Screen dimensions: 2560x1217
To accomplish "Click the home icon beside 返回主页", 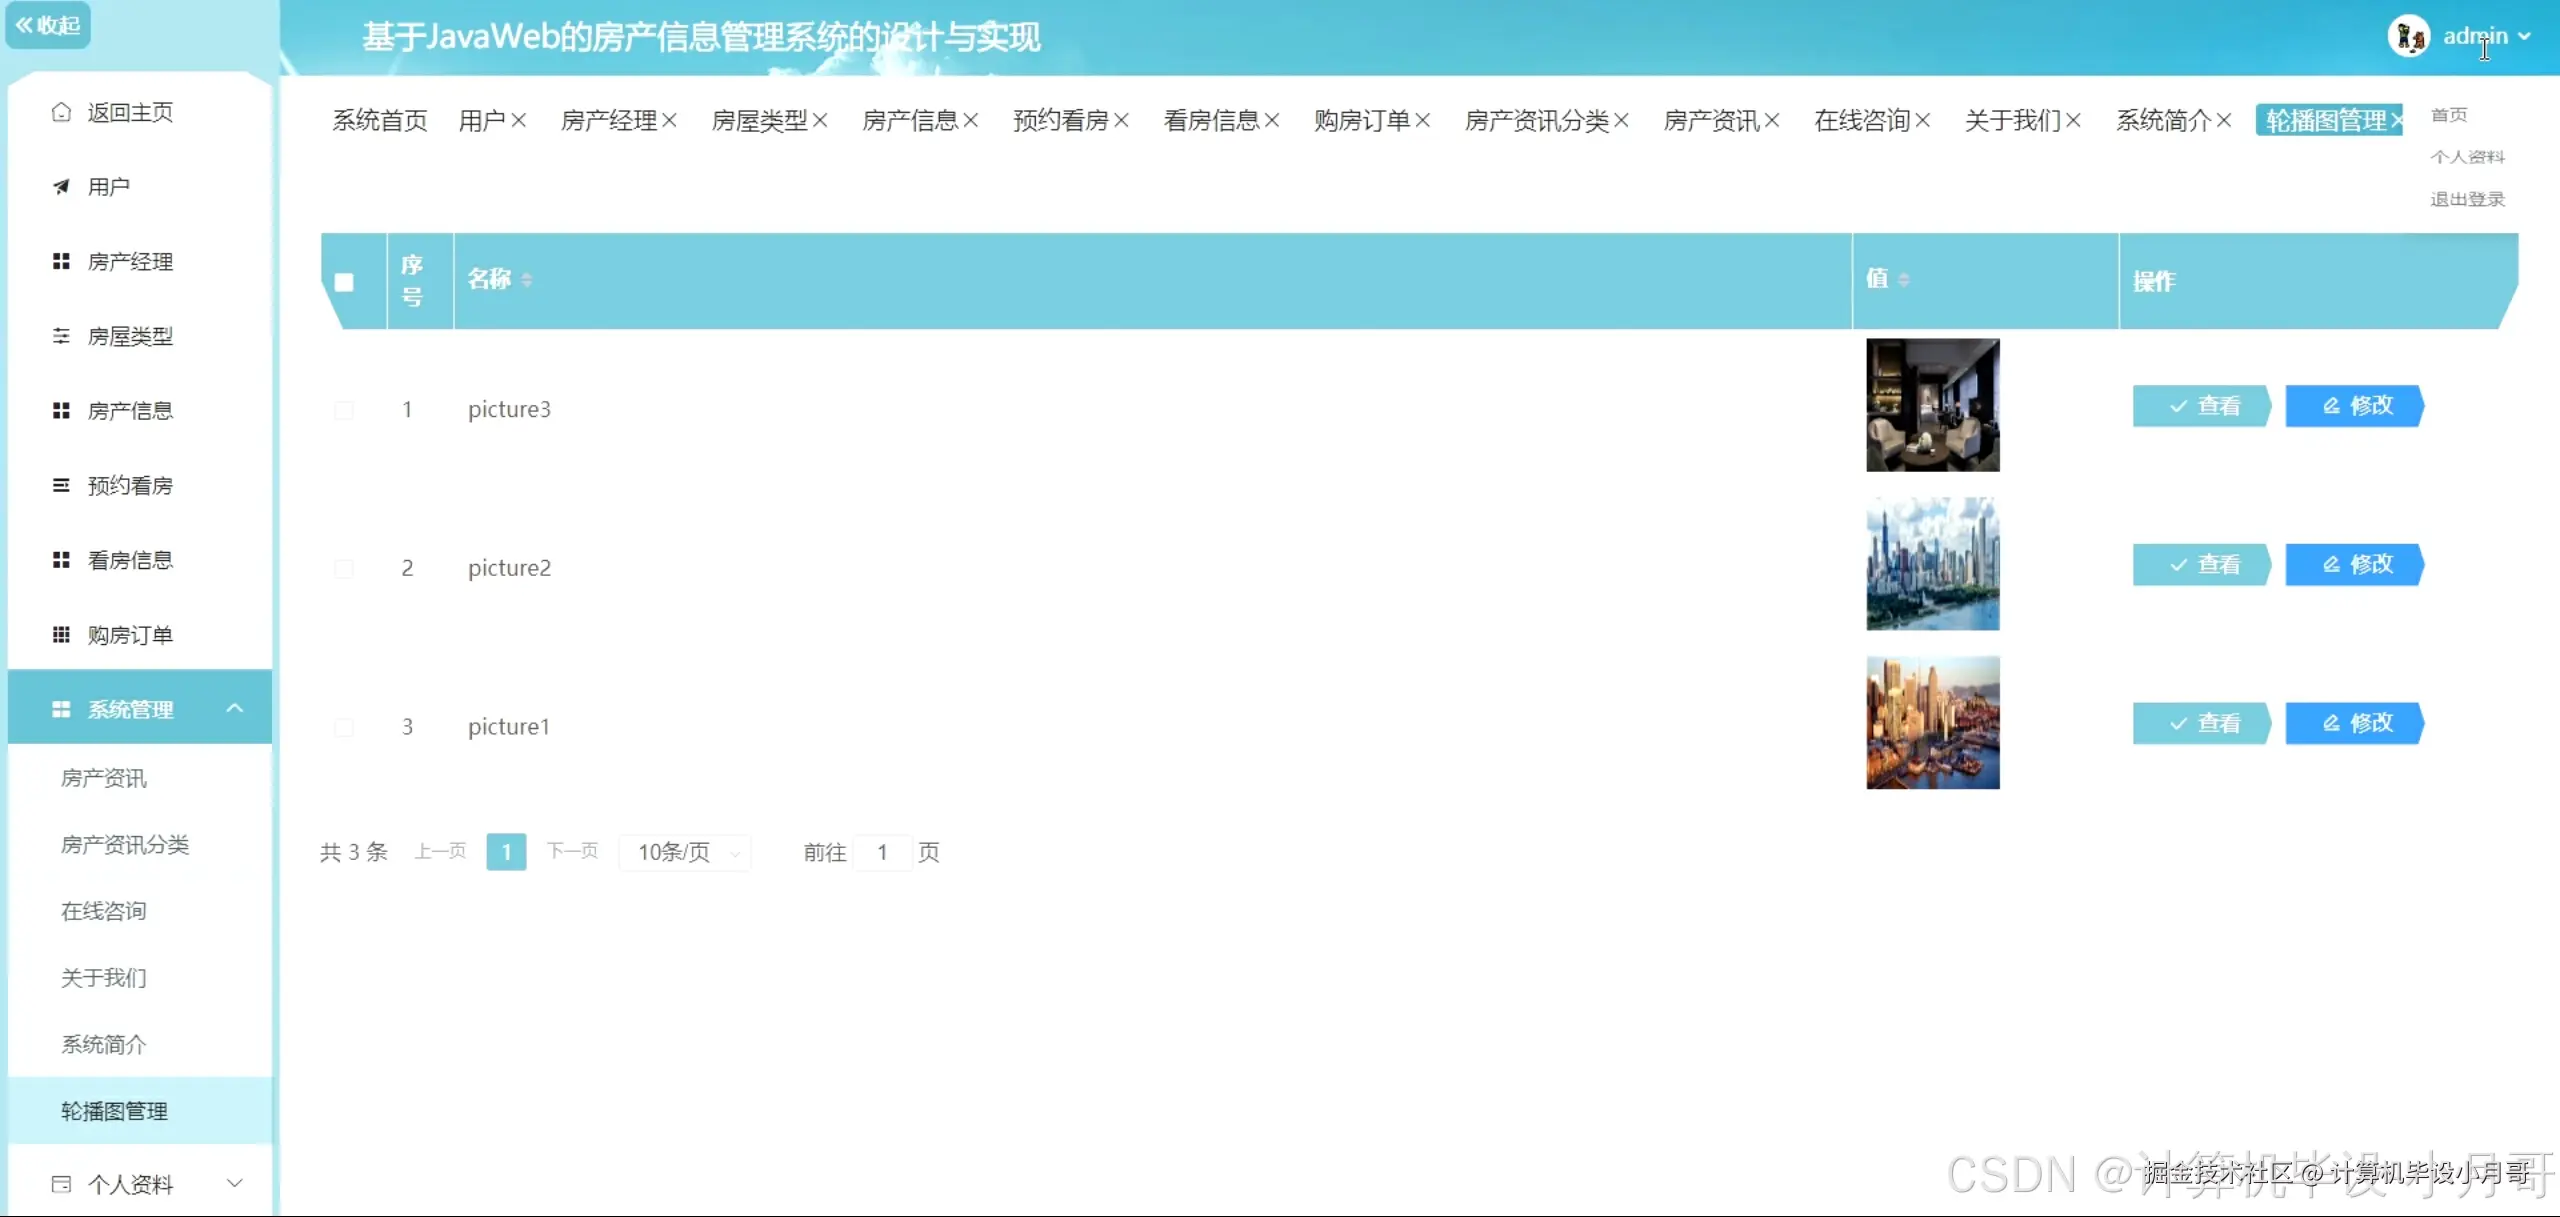I will 61,112.
